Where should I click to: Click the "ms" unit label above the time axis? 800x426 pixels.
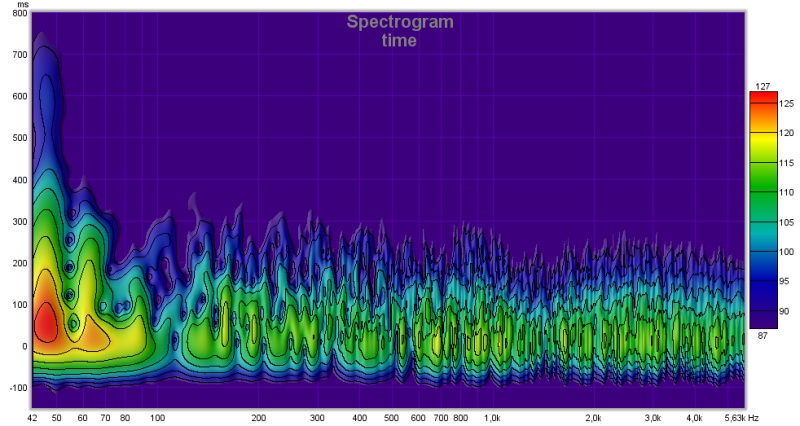click(x=23, y=5)
